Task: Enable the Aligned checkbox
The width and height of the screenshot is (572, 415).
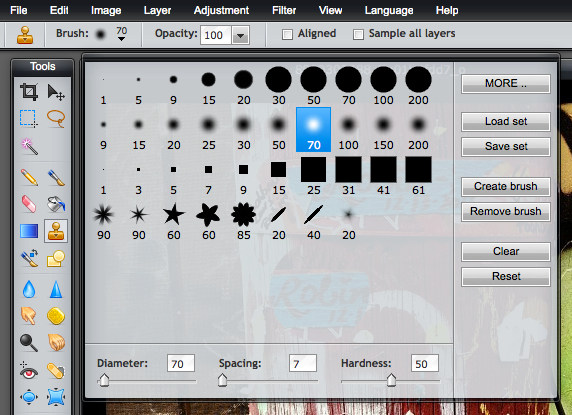Action: point(287,35)
